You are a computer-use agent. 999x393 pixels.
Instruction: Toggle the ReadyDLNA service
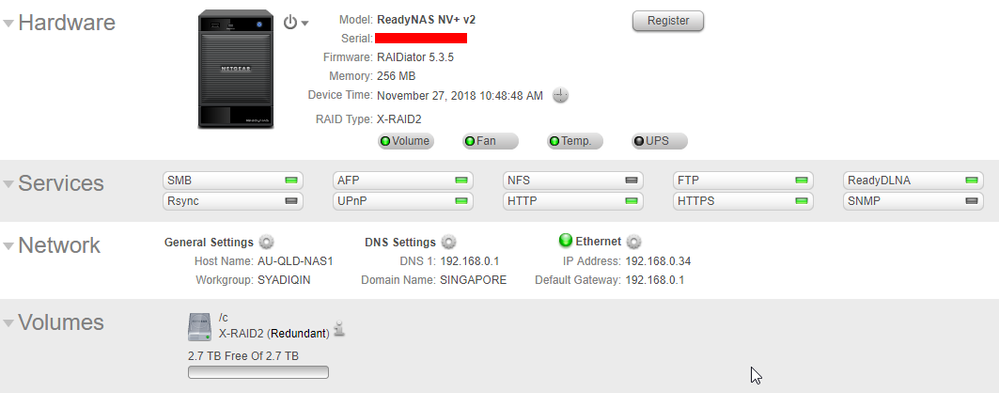click(x=914, y=180)
